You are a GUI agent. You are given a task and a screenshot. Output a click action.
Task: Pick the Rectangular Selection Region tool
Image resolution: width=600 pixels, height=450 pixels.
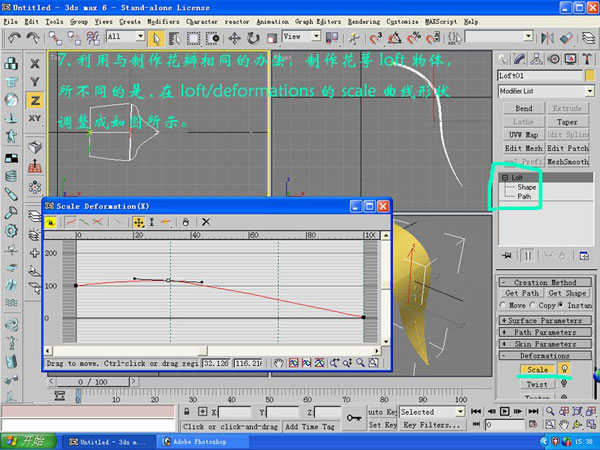(193, 38)
